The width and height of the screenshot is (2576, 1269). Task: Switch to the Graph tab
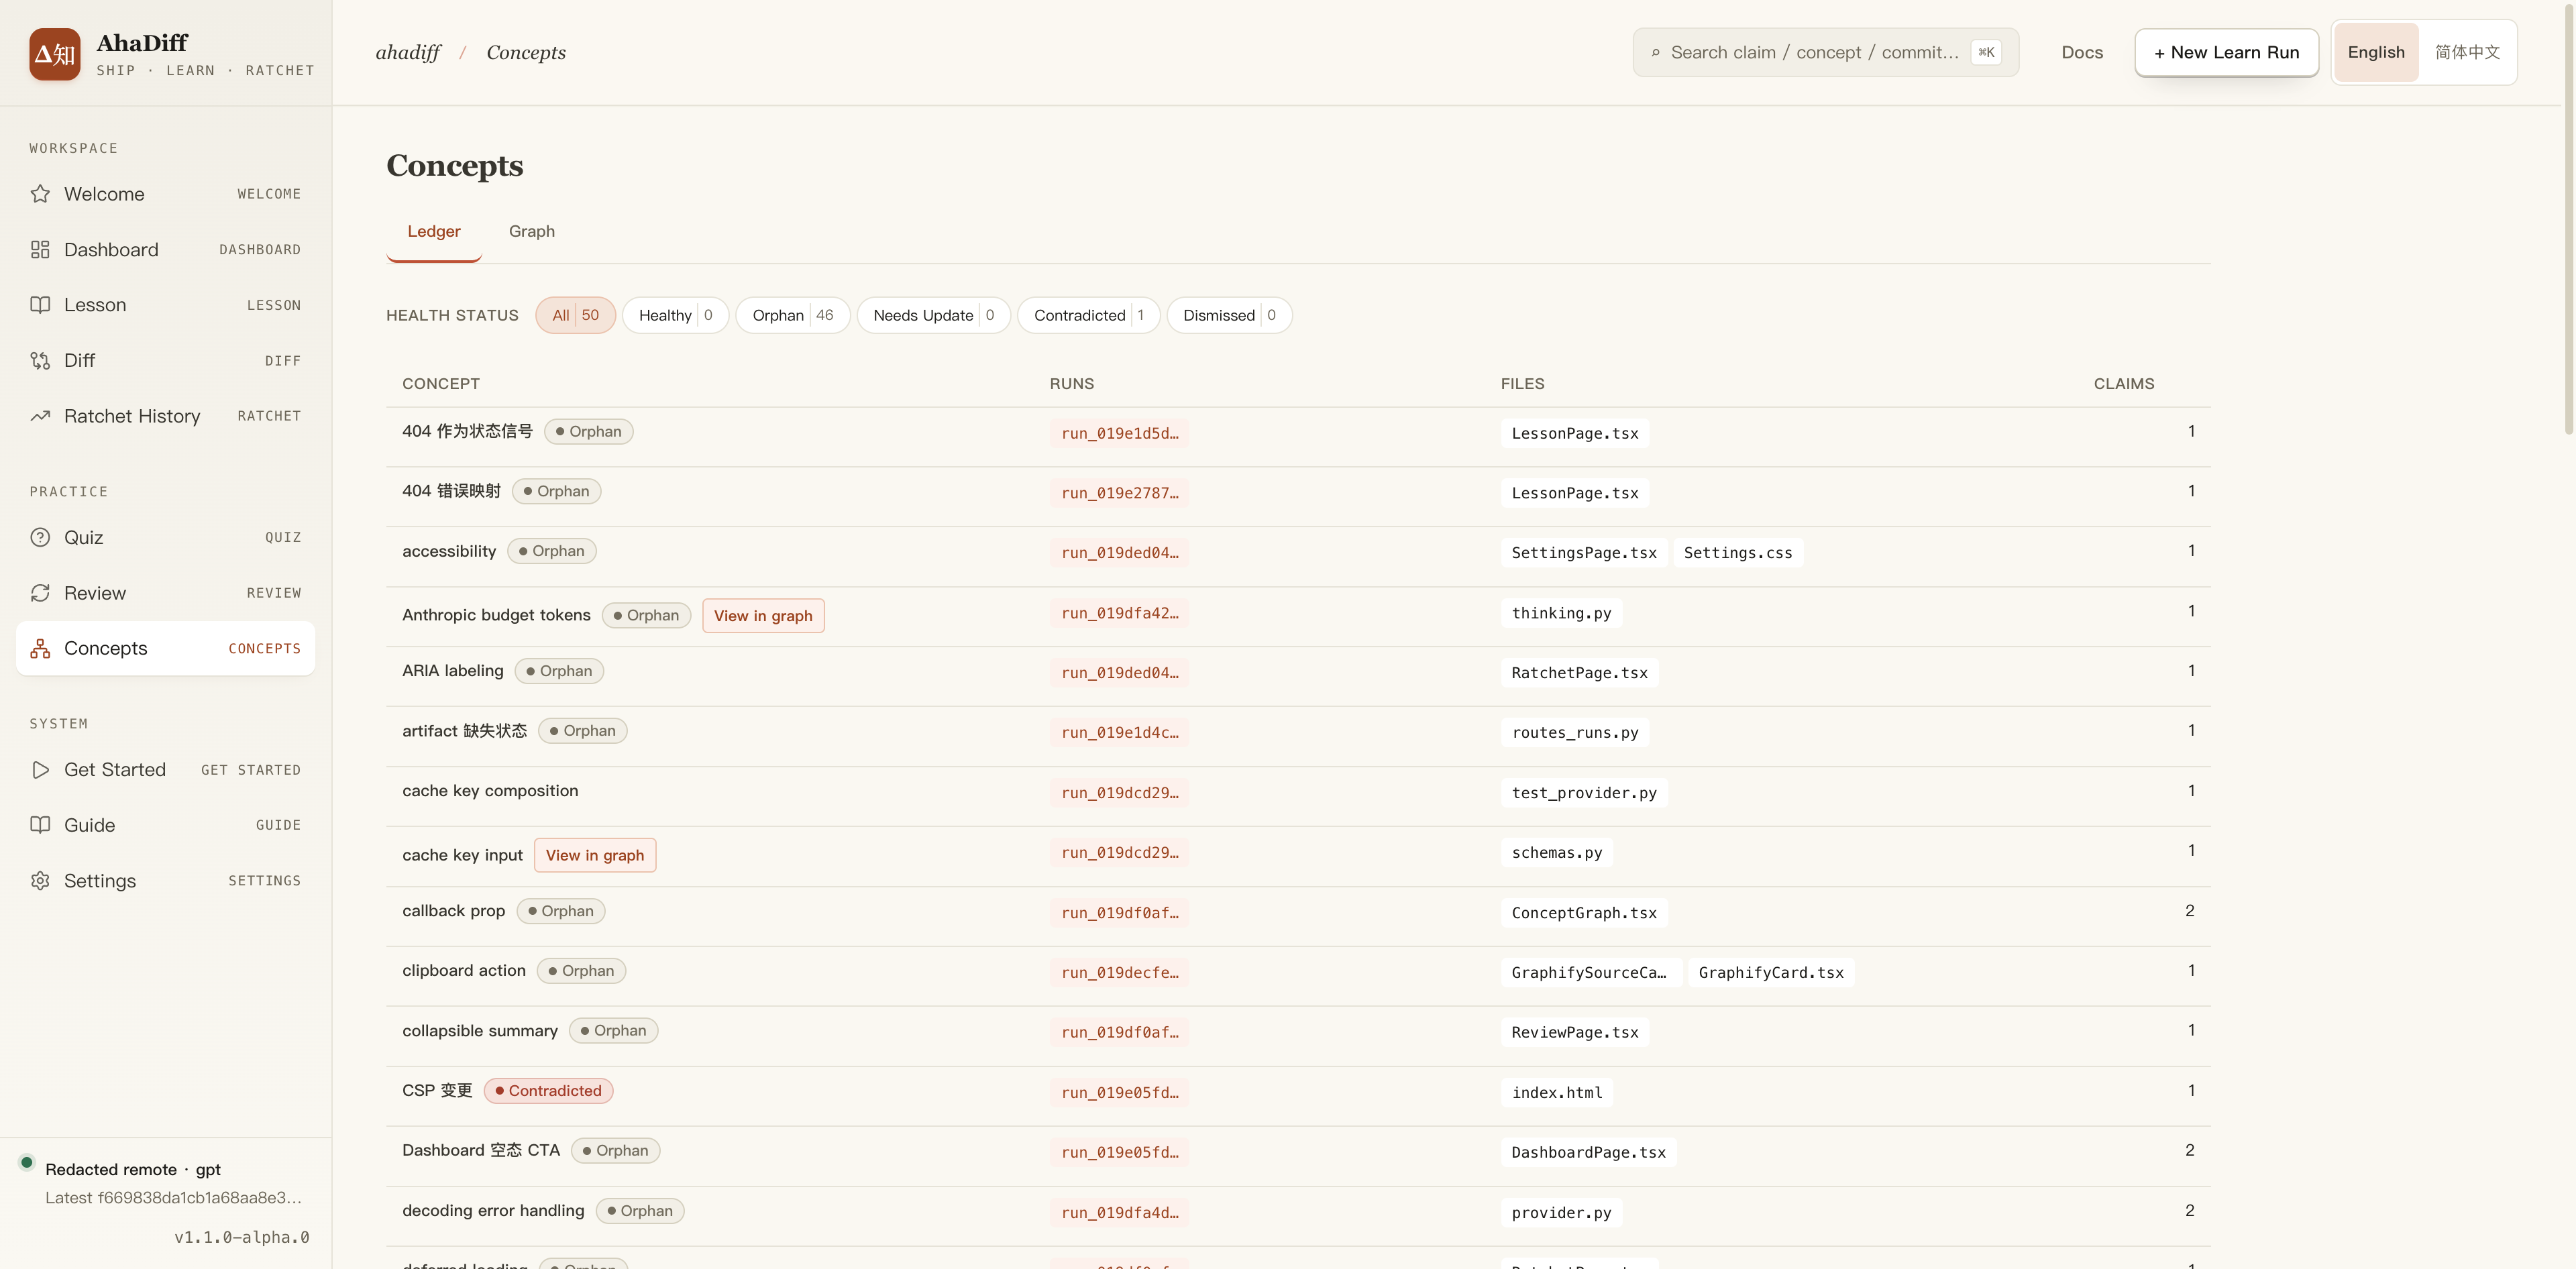[x=532, y=231]
